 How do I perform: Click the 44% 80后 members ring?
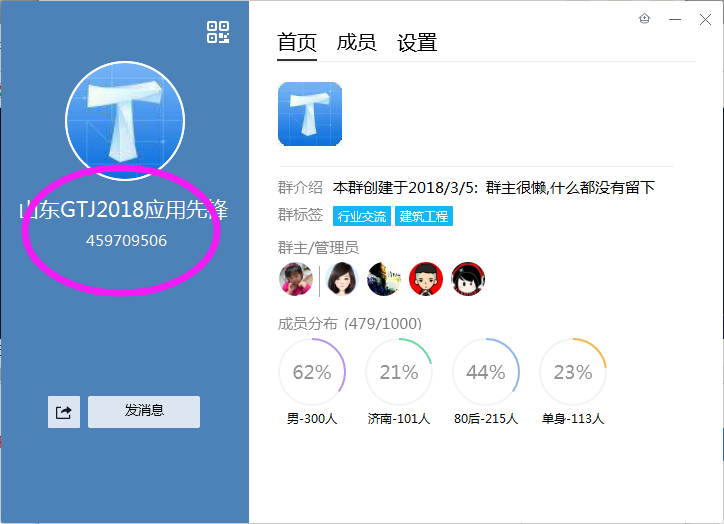[x=486, y=372]
